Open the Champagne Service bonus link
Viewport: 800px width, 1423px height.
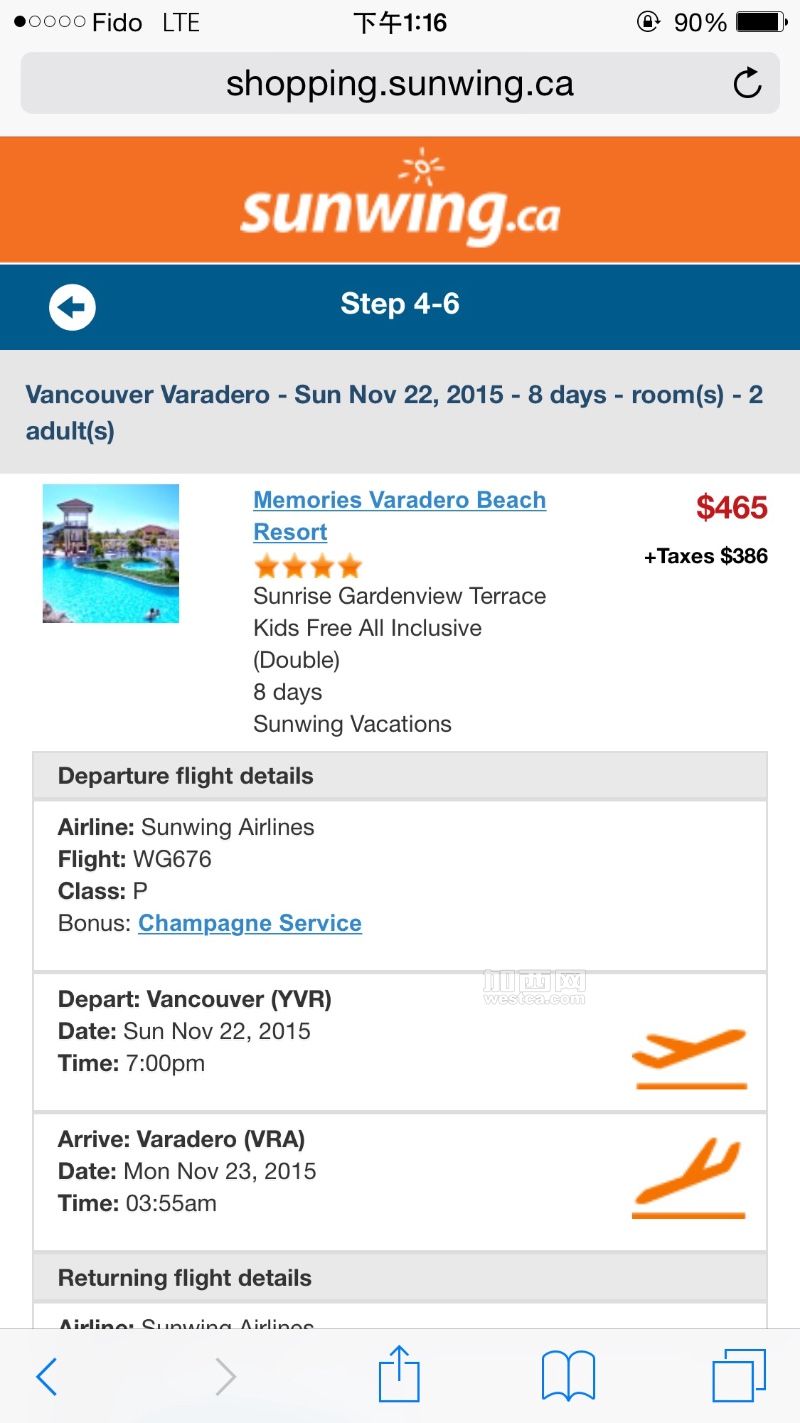click(250, 923)
